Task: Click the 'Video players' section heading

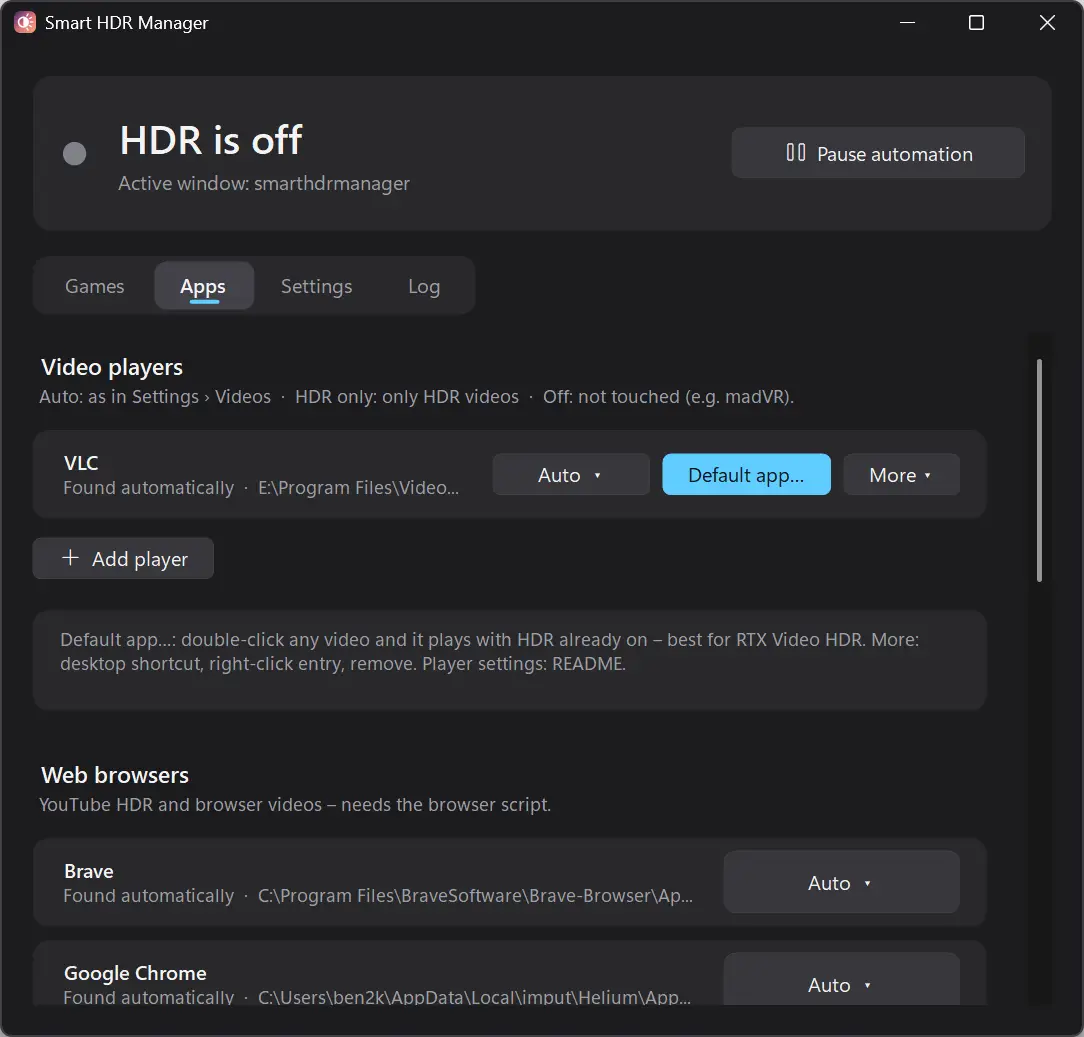Action: pos(112,367)
